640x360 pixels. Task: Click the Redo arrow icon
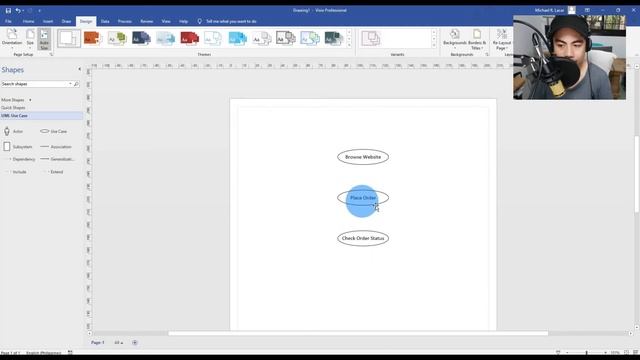[x=29, y=10]
